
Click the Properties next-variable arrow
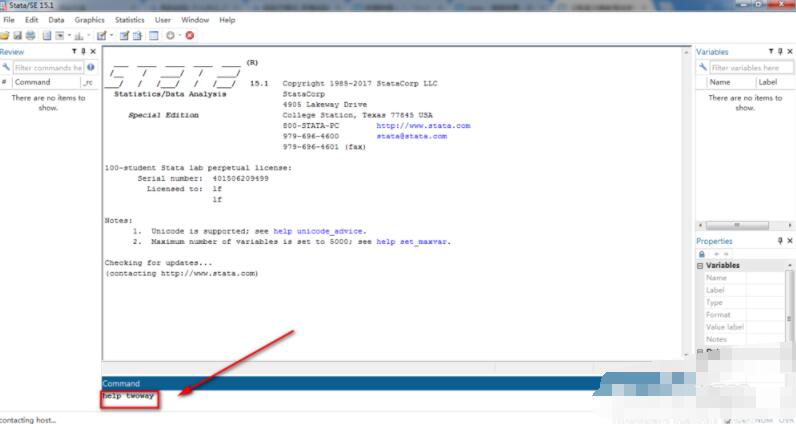click(726, 254)
